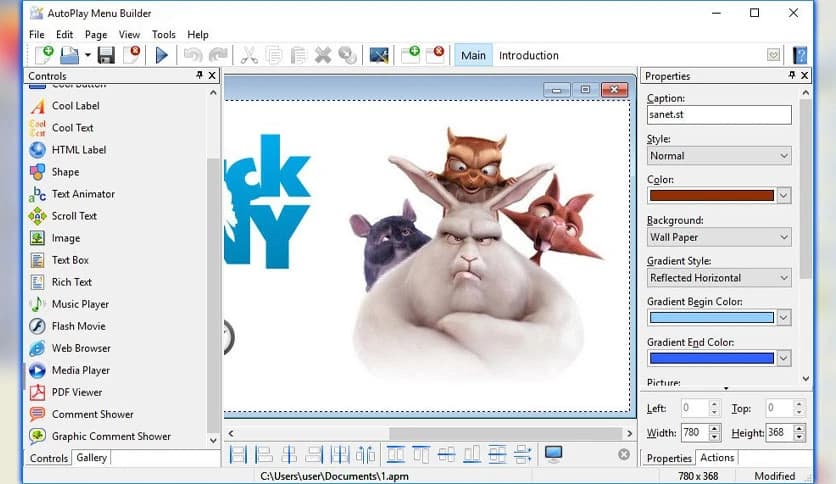Open the Page menu
836x484 pixels.
[x=96, y=35]
